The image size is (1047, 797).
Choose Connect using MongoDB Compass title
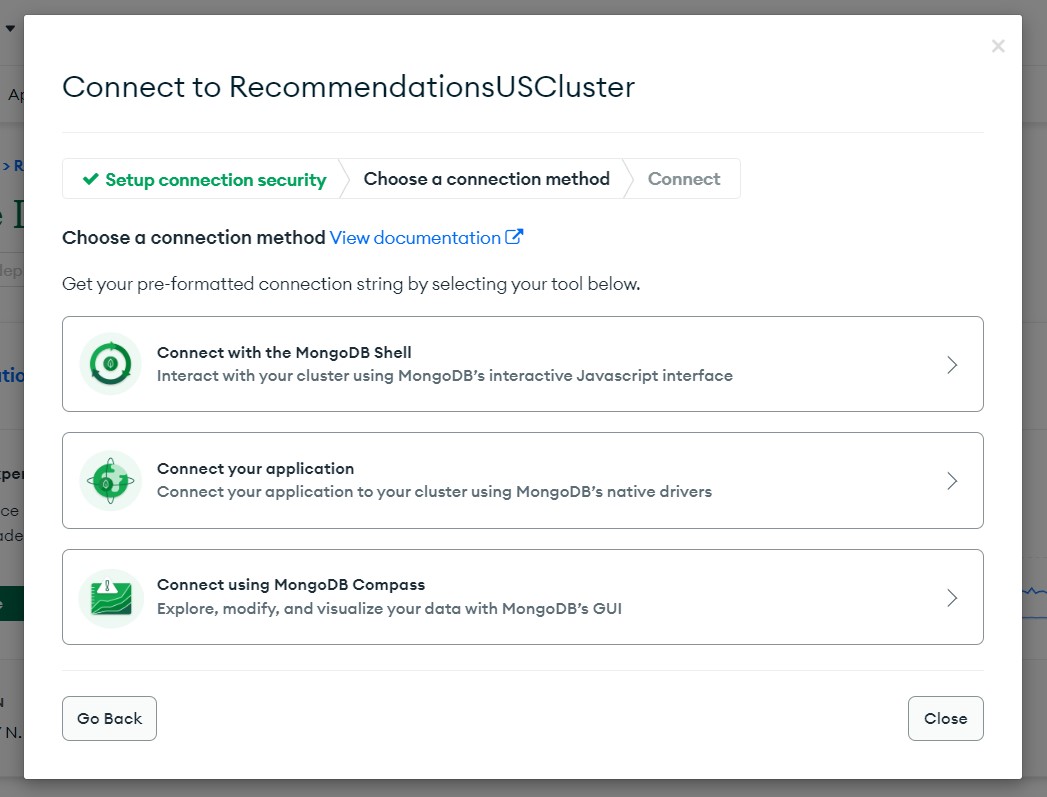pos(290,585)
